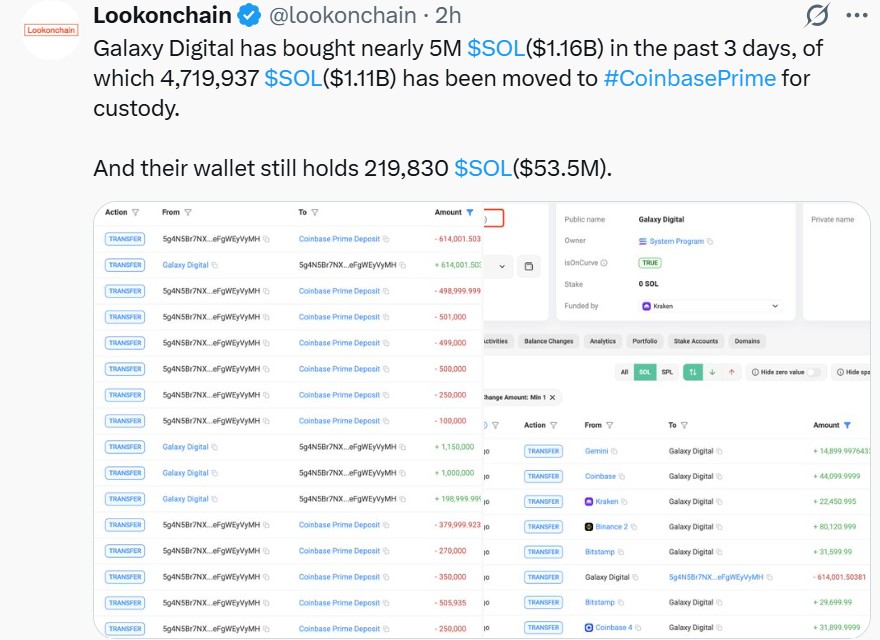
Task: Filter the left table's From column
Action: coord(188,212)
